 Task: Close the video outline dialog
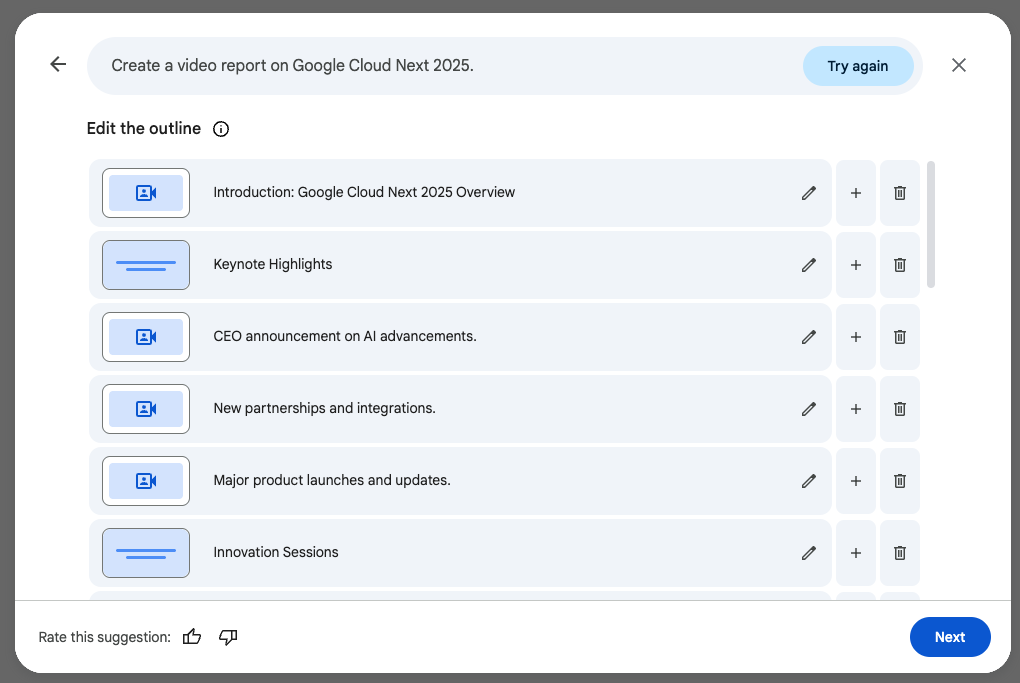click(x=958, y=65)
